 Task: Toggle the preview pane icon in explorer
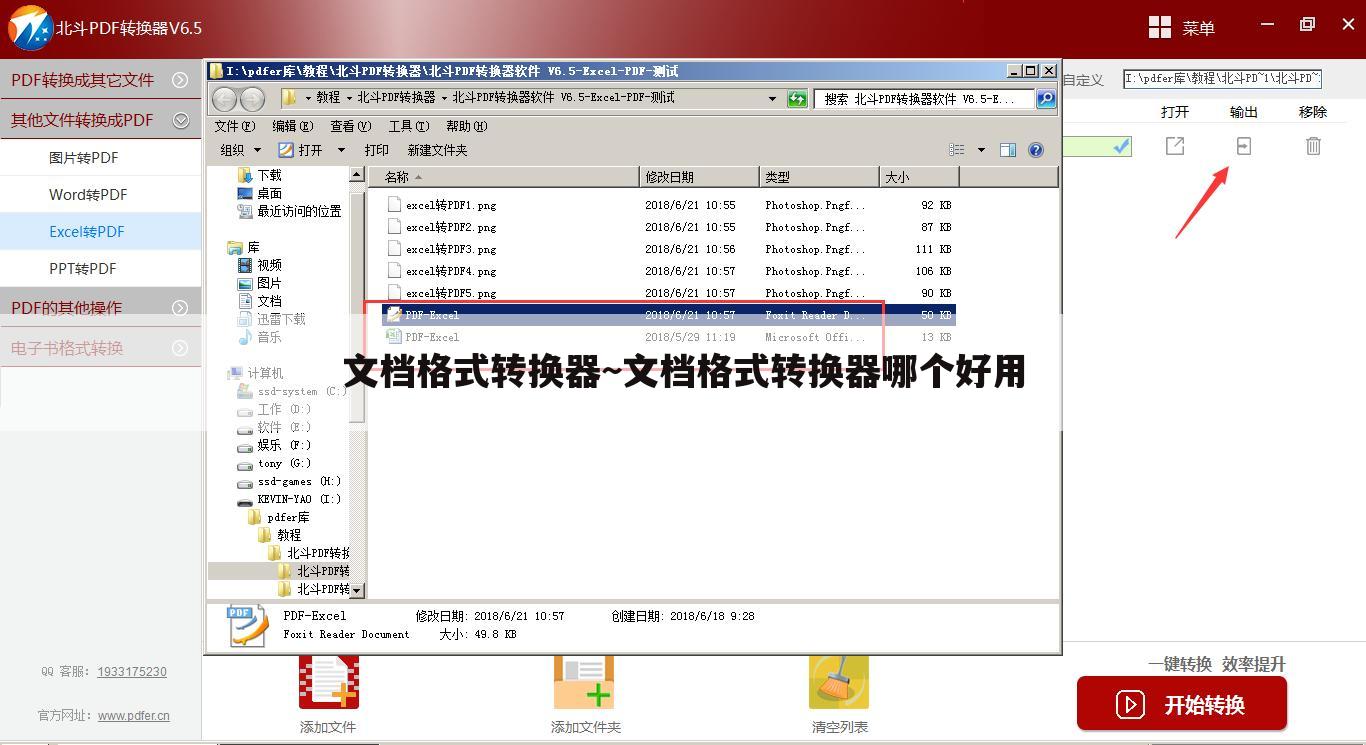[1008, 150]
